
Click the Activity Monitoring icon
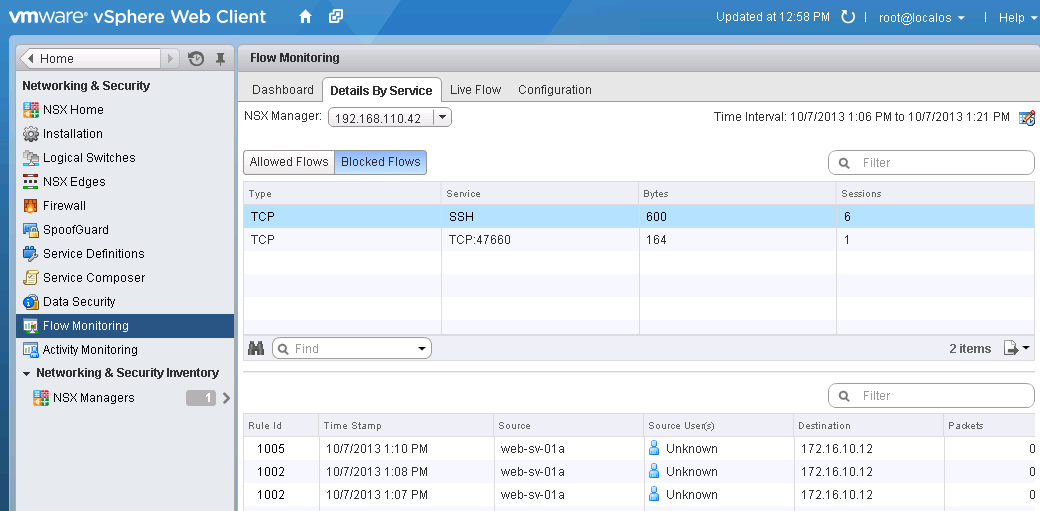click(31, 349)
